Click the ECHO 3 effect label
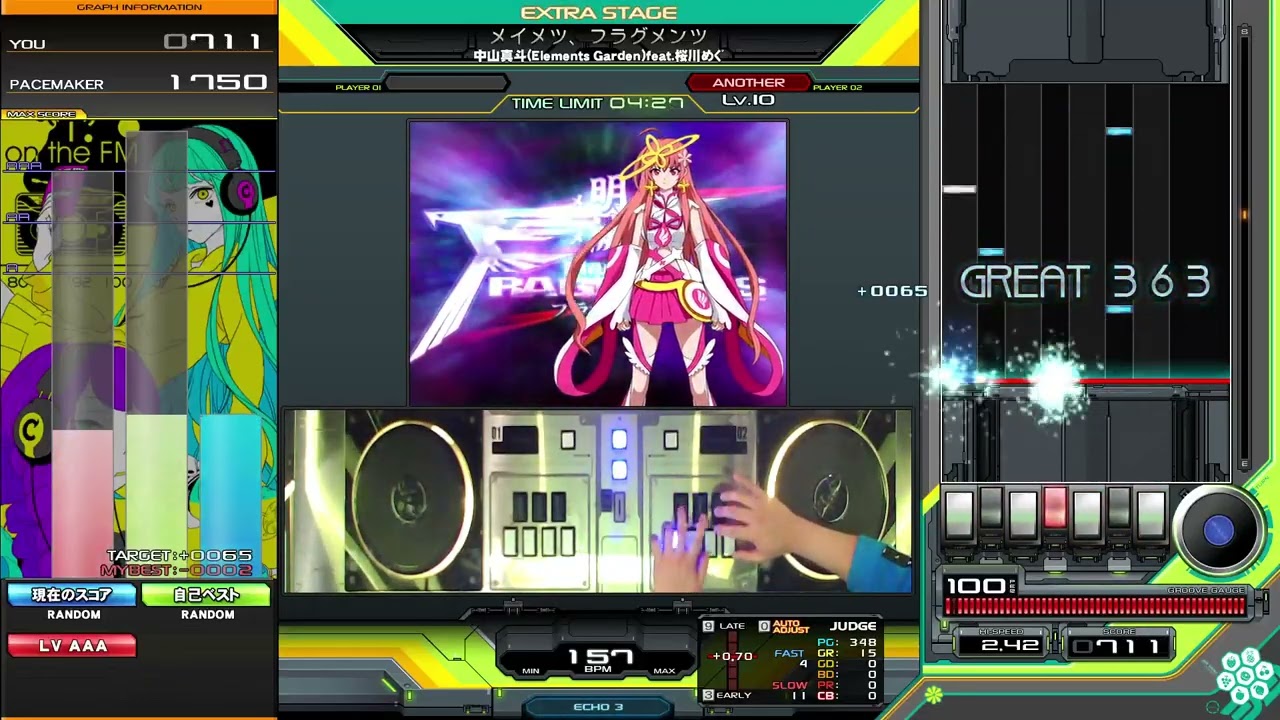This screenshot has height=720, width=1280. 598,707
